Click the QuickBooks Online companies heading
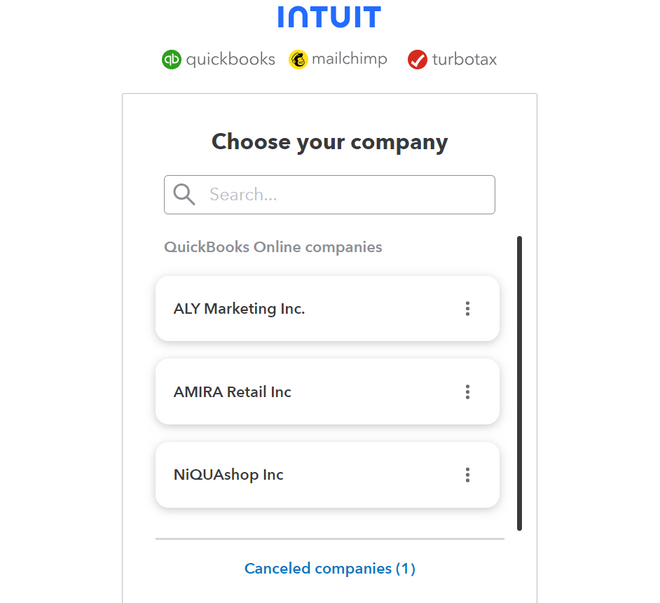660x603 pixels. coord(273,247)
